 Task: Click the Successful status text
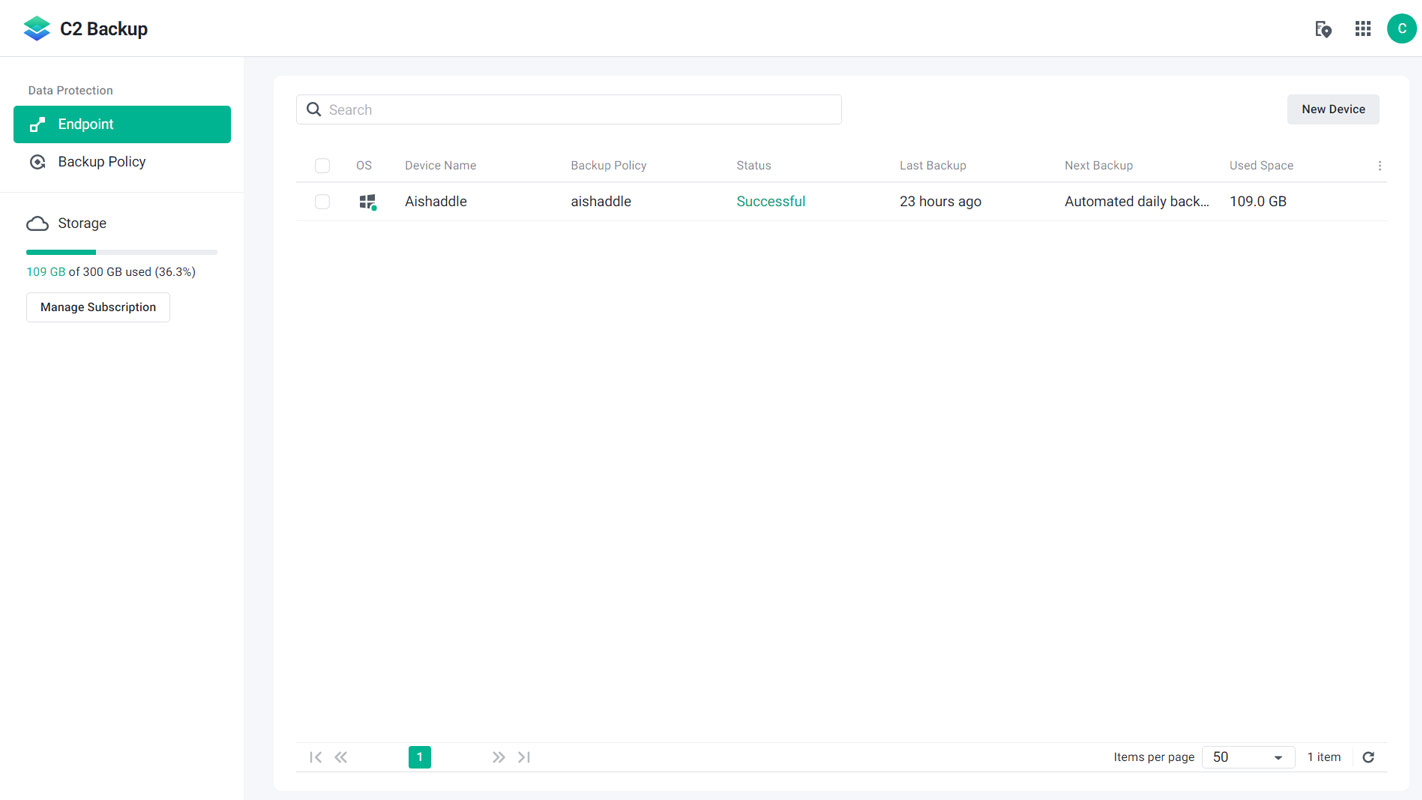771,202
